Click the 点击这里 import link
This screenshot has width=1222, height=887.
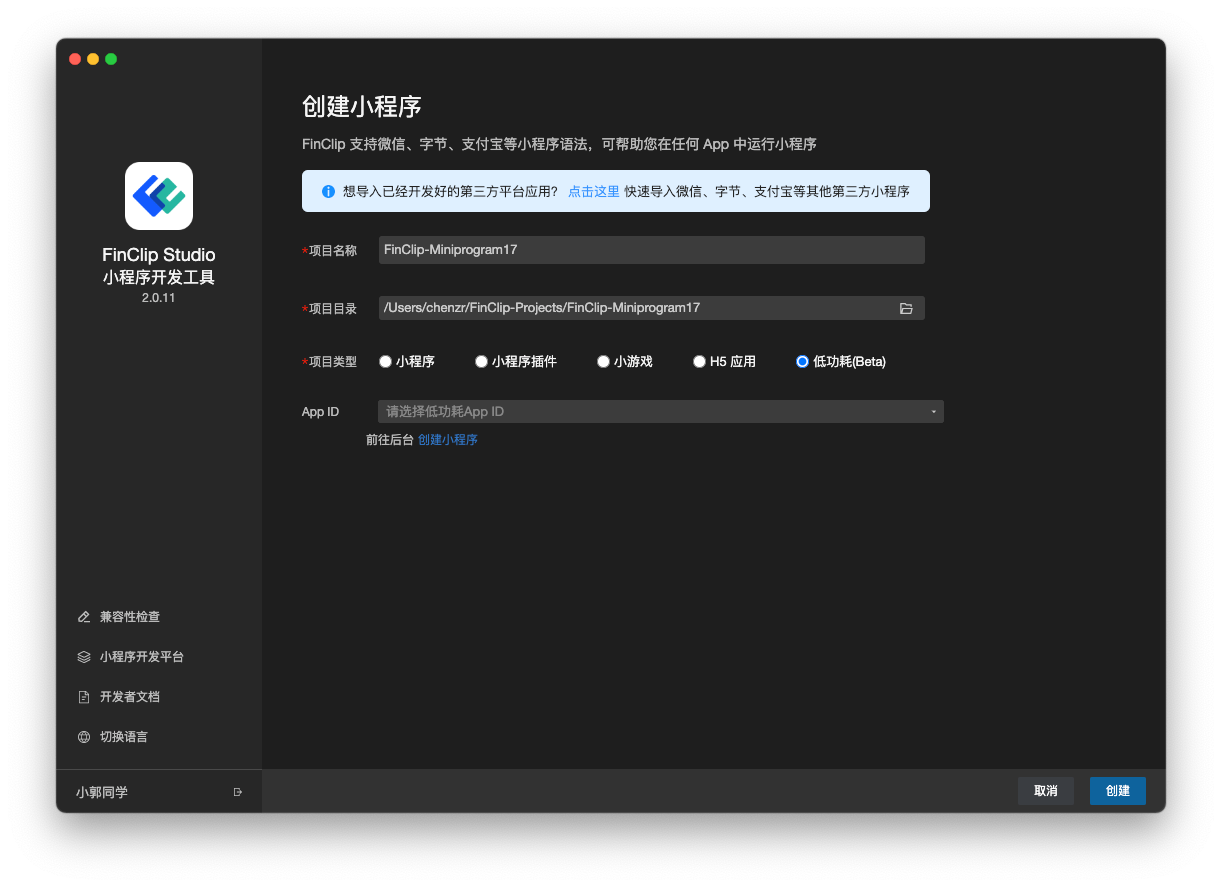(594, 191)
